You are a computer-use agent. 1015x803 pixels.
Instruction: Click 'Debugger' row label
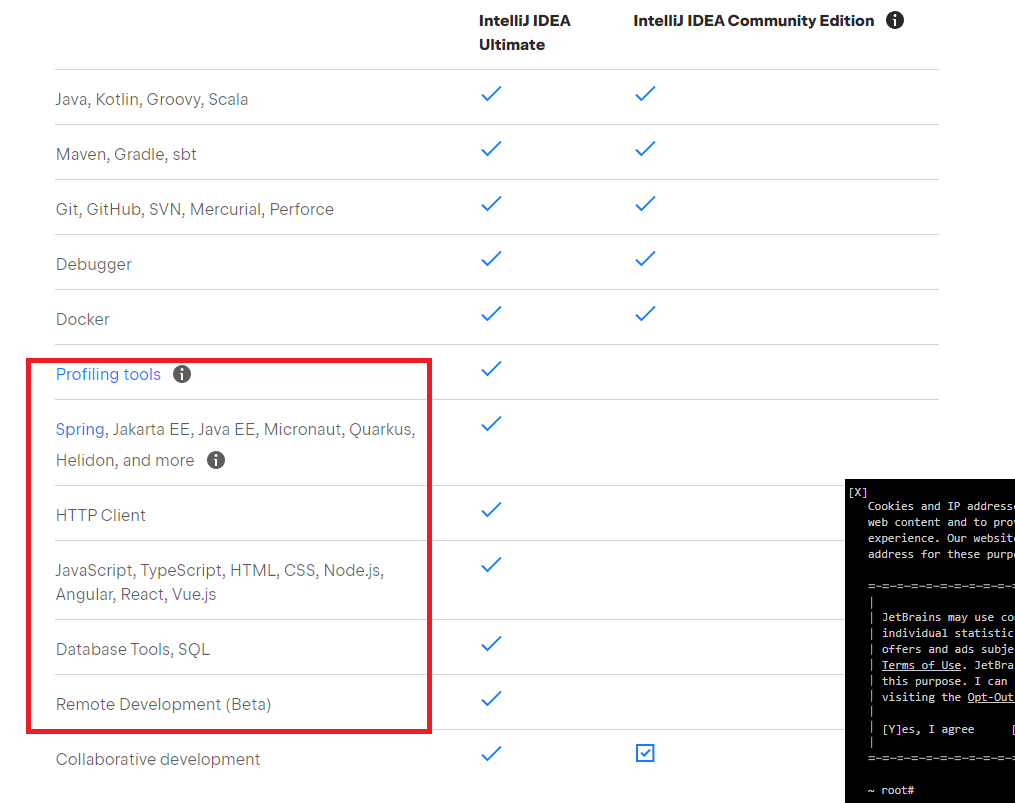click(94, 265)
